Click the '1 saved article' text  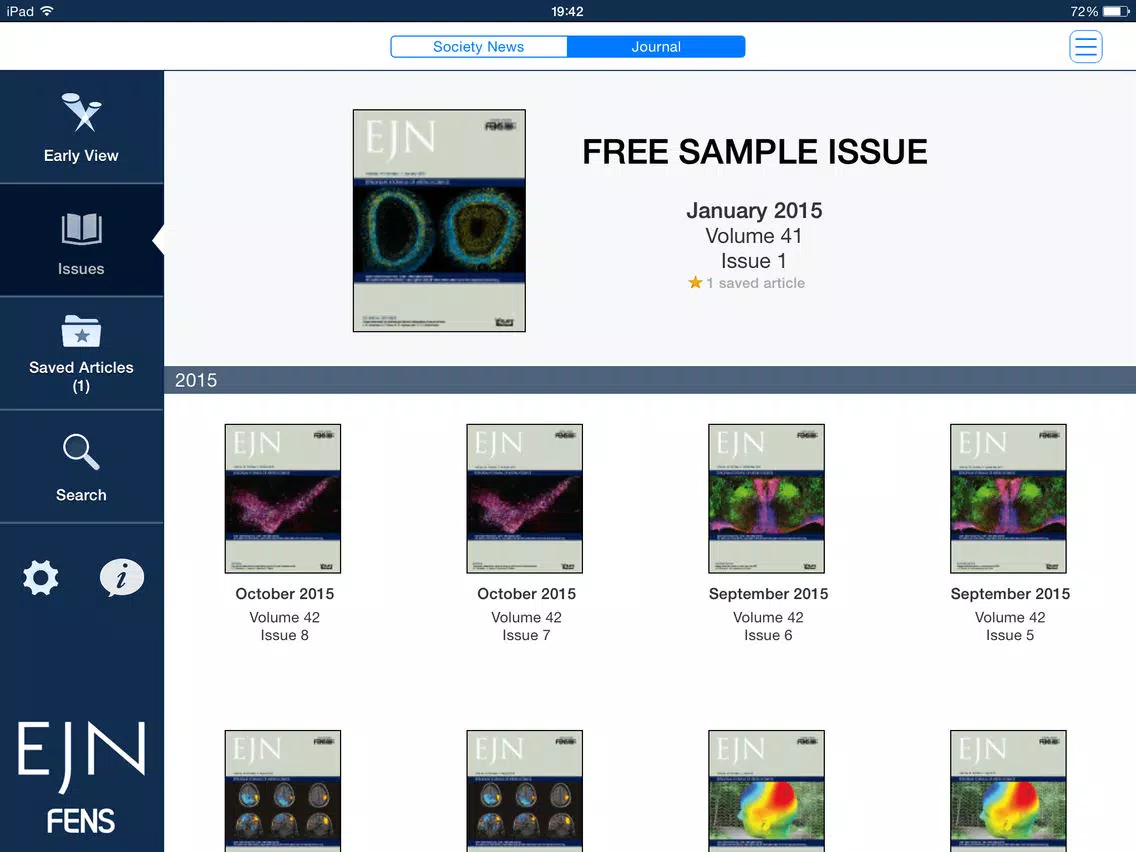click(756, 283)
